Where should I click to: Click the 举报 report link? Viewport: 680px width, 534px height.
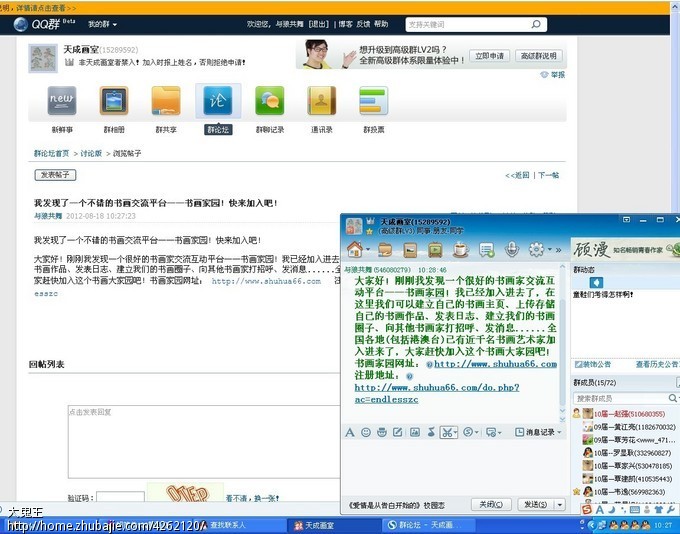pos(557,75)
